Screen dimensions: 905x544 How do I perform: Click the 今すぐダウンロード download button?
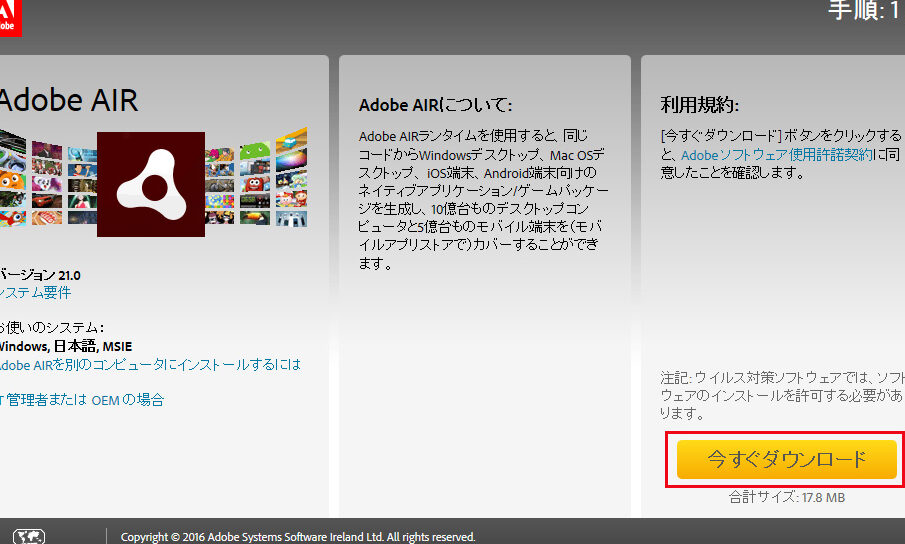tap(786, 459)
